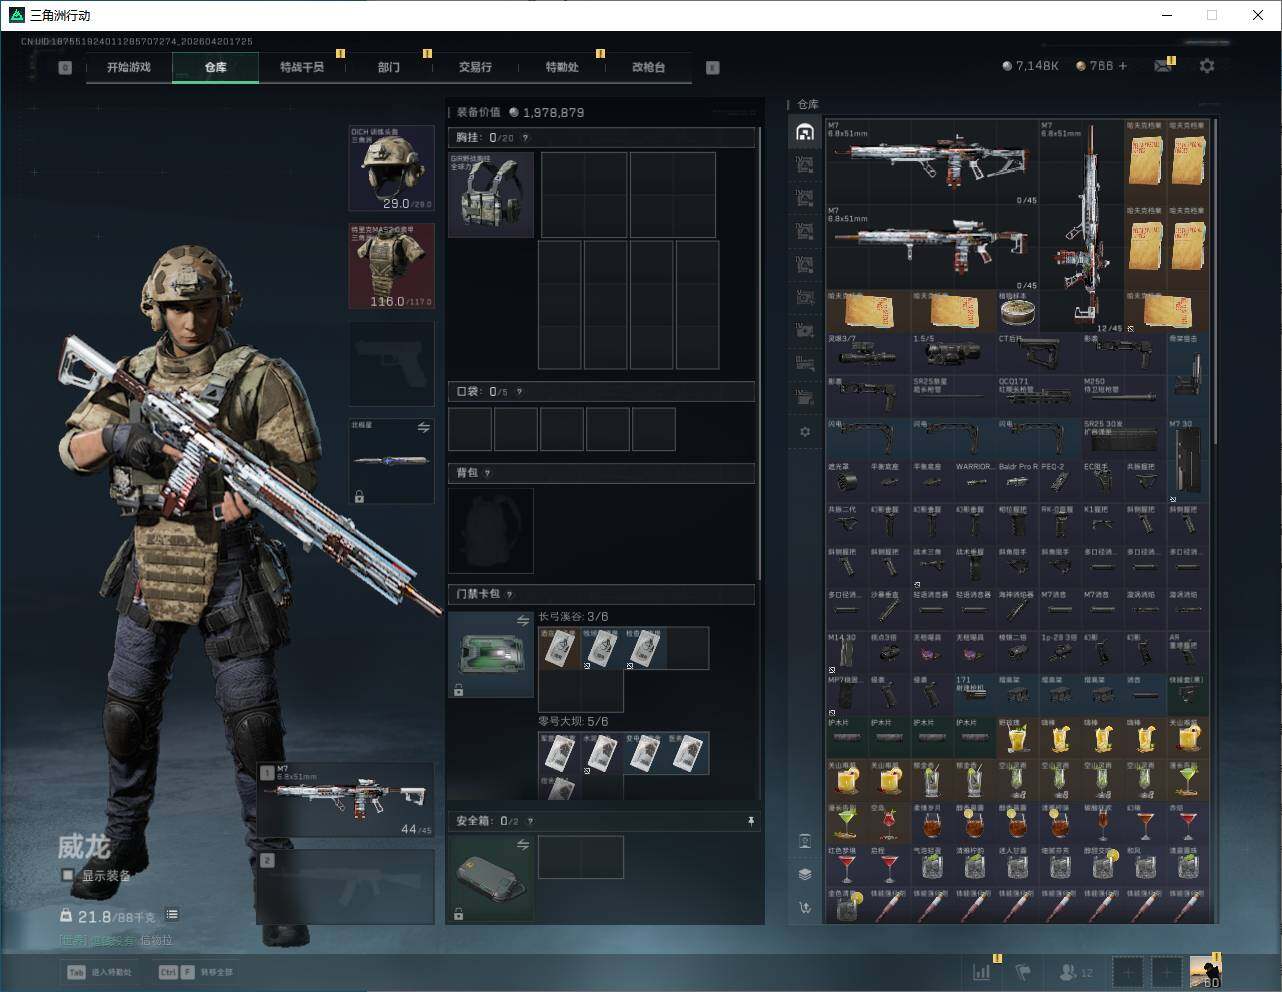The image size is (1282, 992).
Task: Click the first squad invite plus slot
Action: click(x=1128, y=972)
